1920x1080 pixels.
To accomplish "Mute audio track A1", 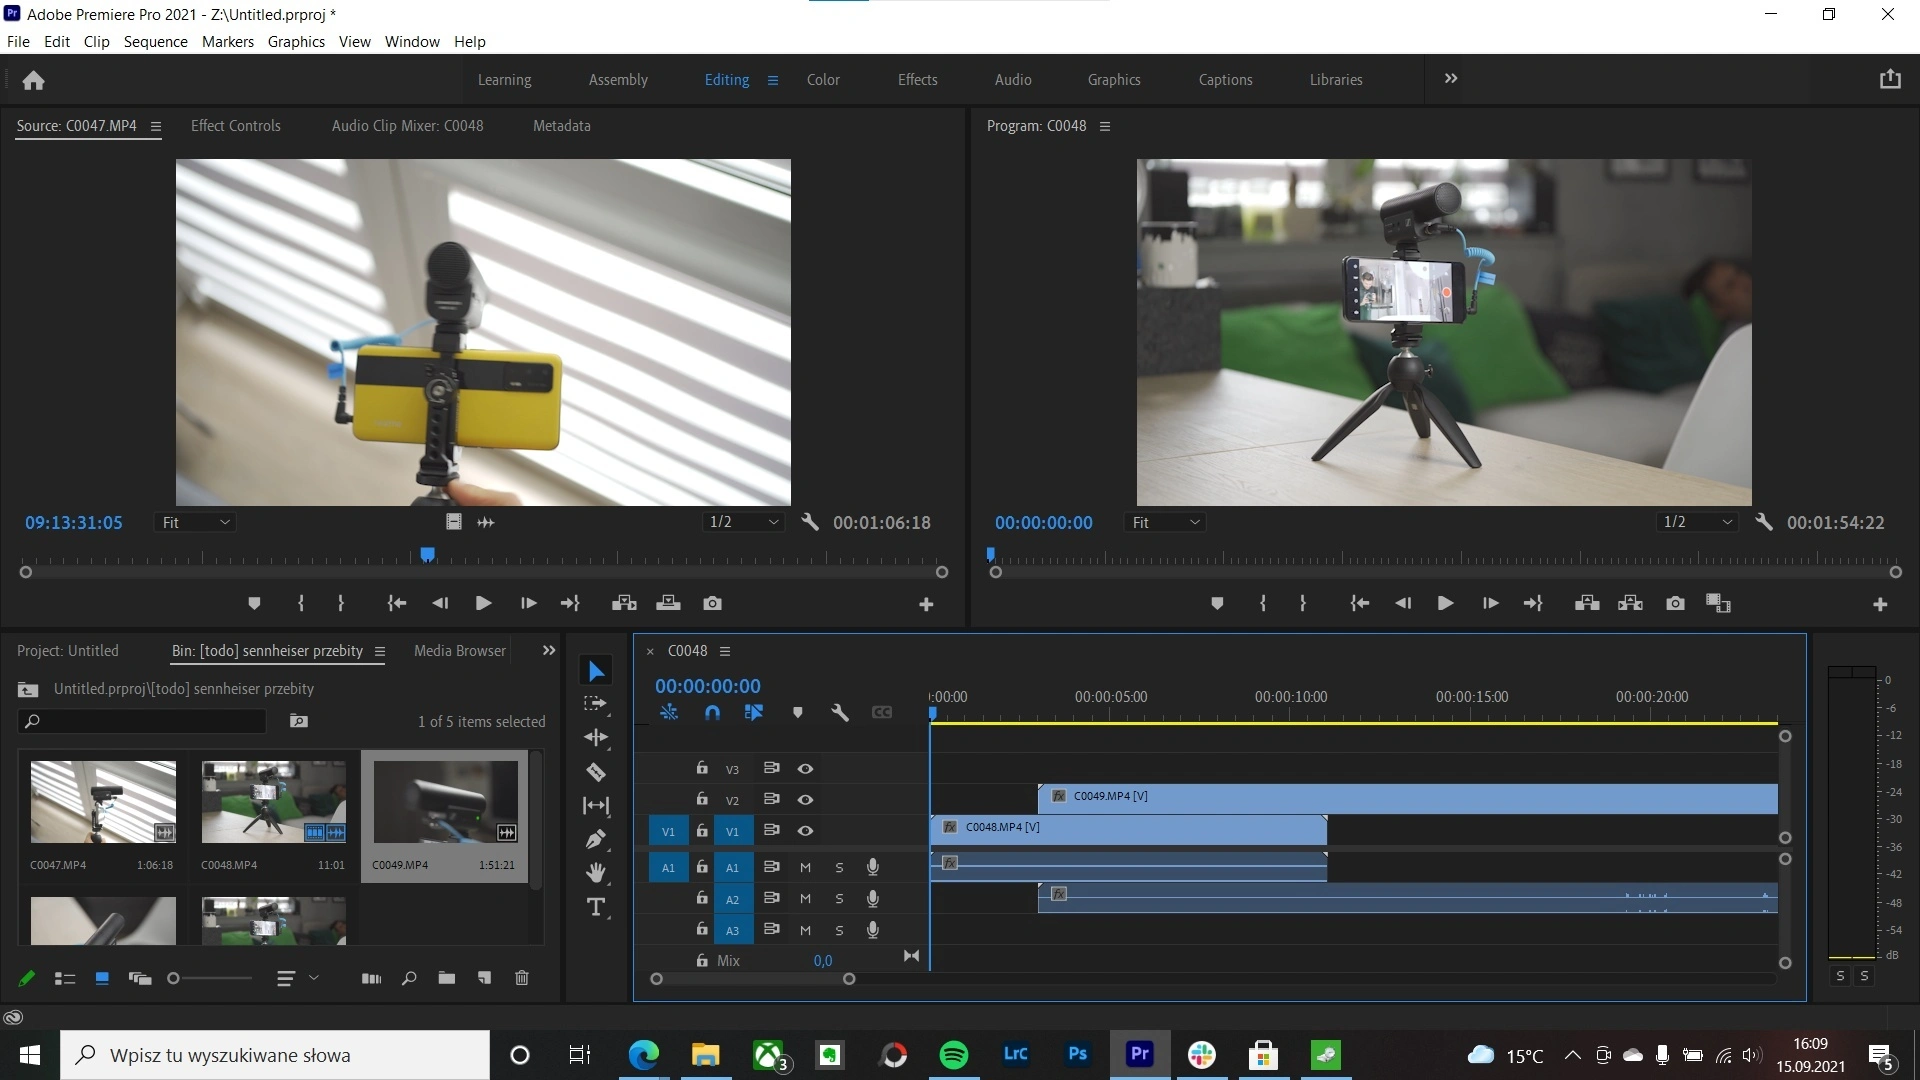I will point(805,868).
